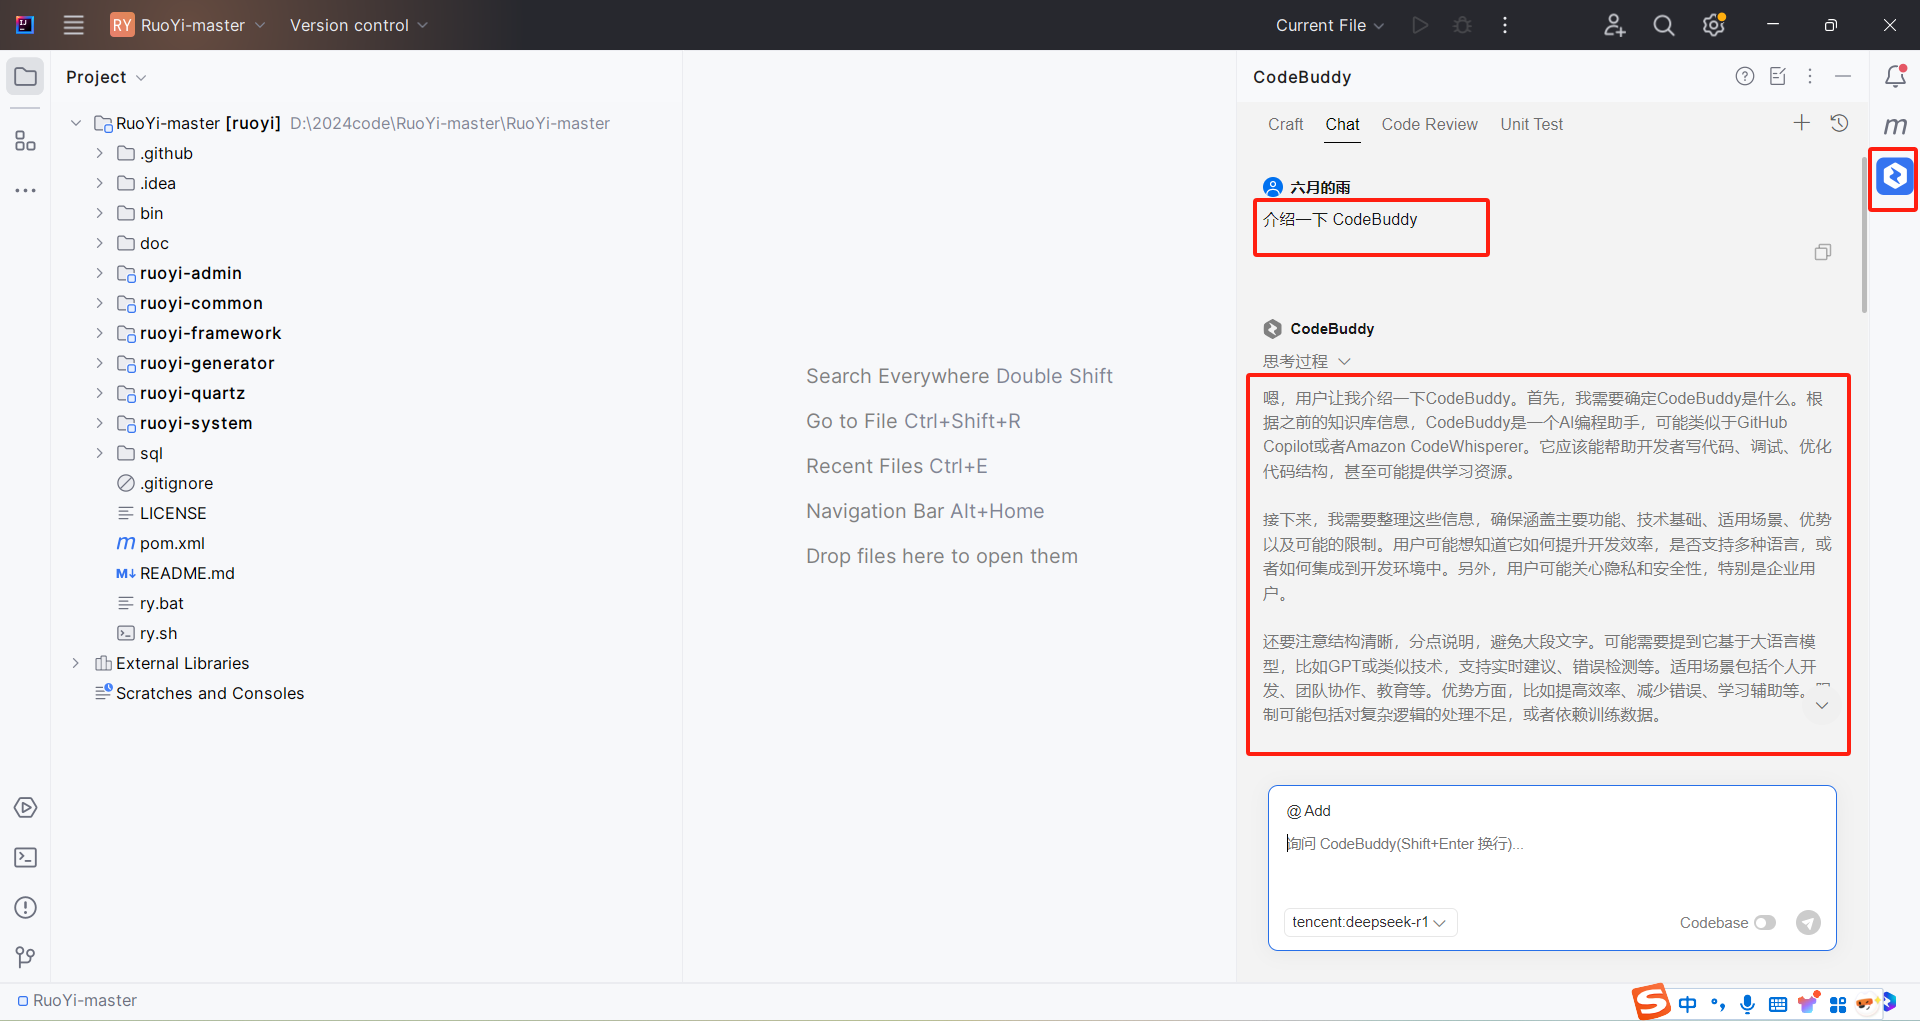
Task: Open the input method keyboard icon
Action: pos(1777,1004)
